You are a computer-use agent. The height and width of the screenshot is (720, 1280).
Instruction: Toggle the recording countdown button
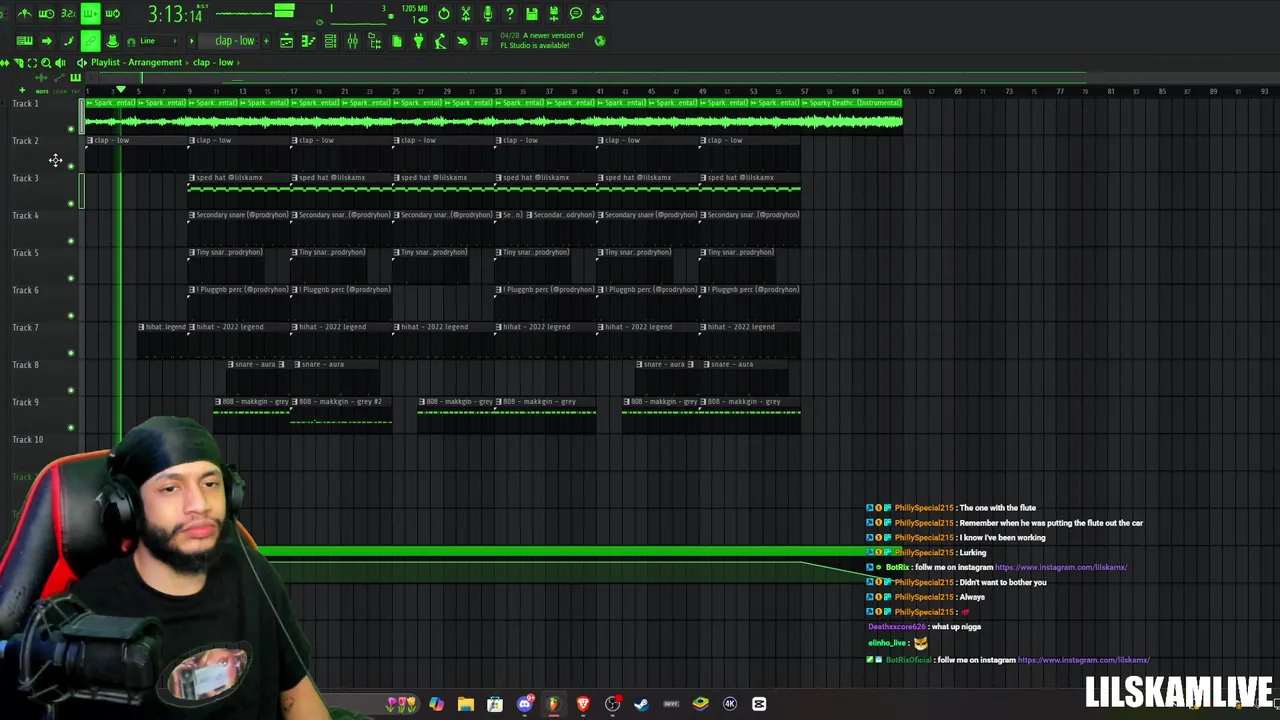click(68, 14)
